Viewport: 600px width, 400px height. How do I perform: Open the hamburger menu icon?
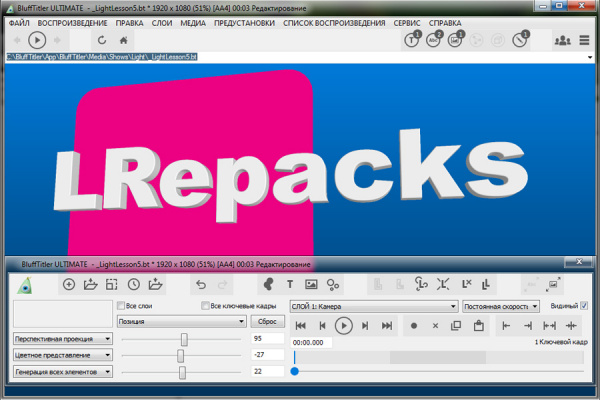click(x=584, y=40)
